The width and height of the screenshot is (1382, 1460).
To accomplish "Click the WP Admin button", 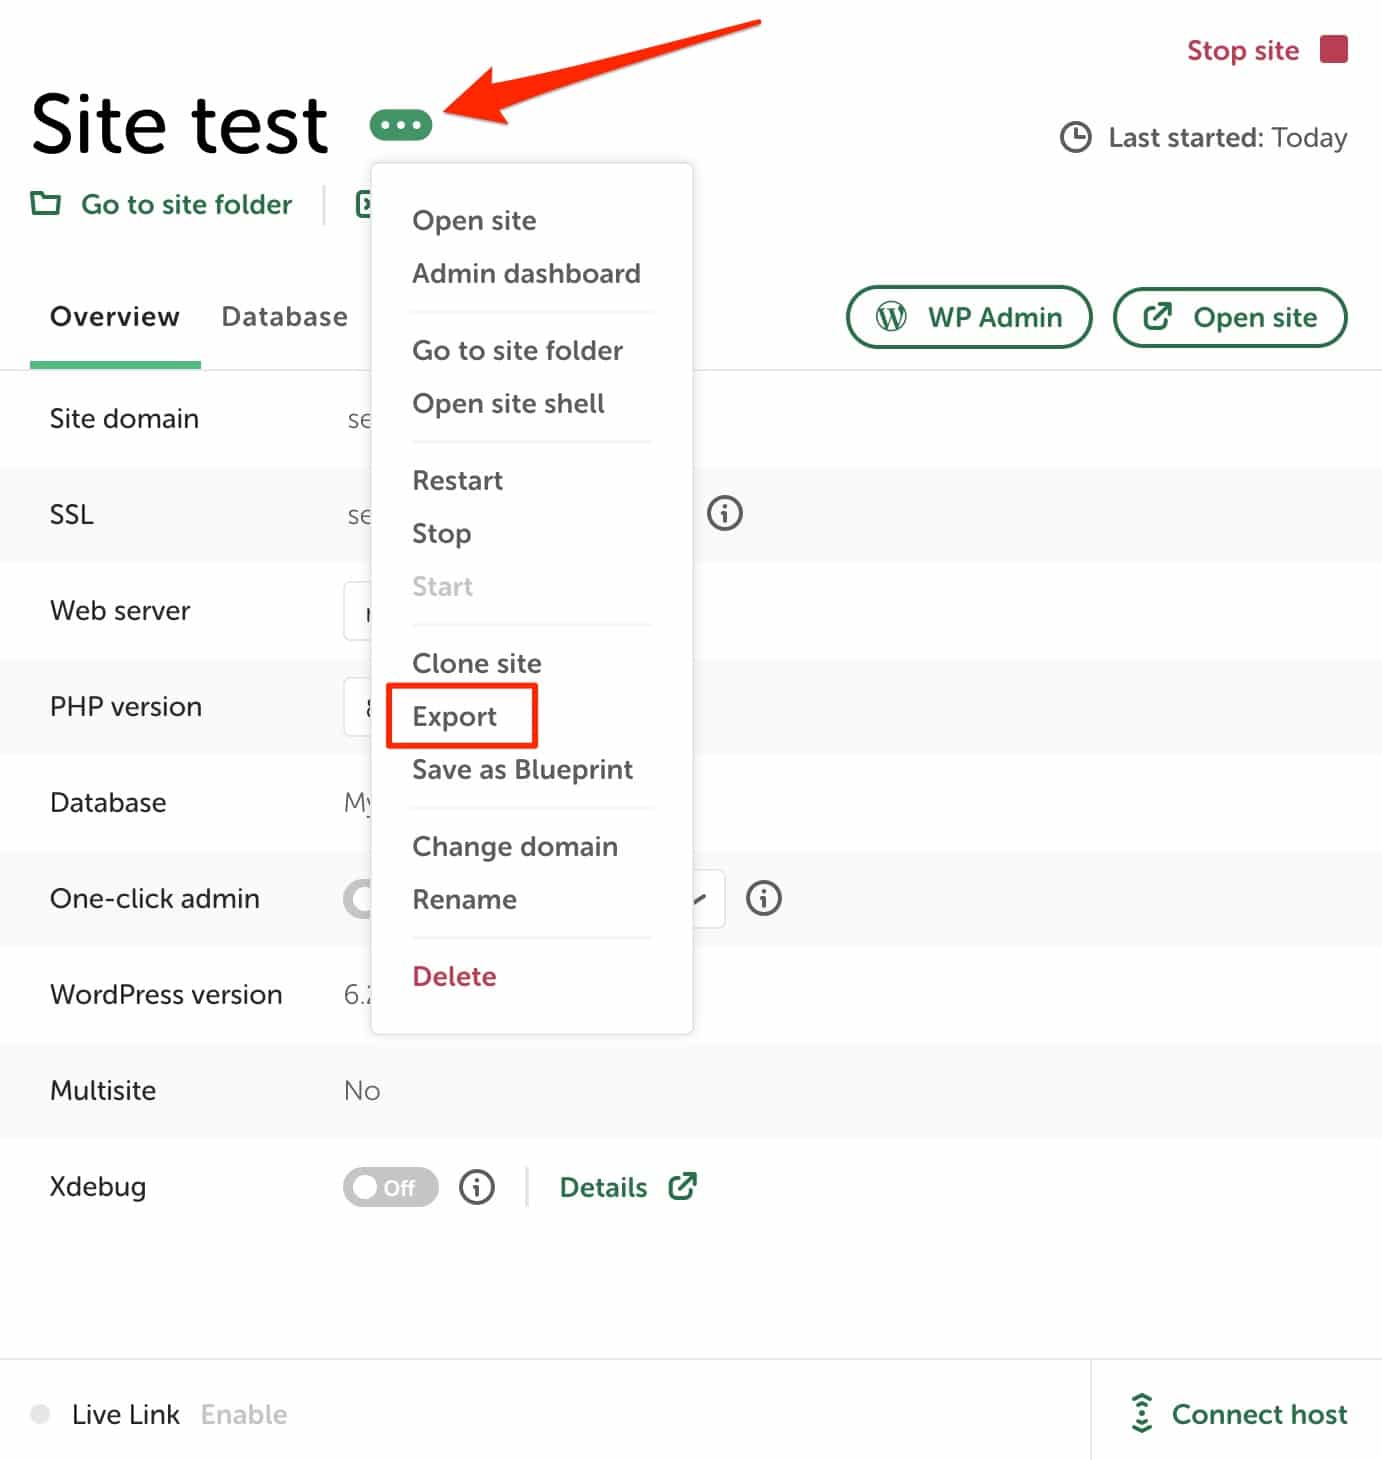I will (x=969, y=317).
